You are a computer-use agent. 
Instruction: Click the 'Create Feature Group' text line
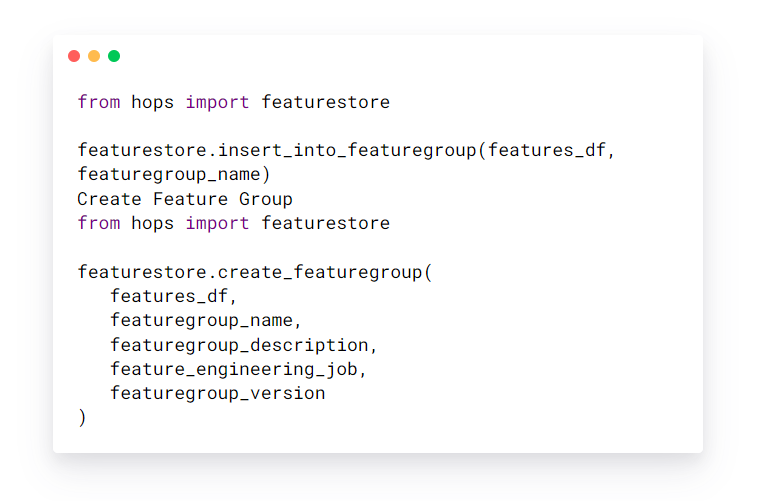pyautogui.click(x=185, y=199)
